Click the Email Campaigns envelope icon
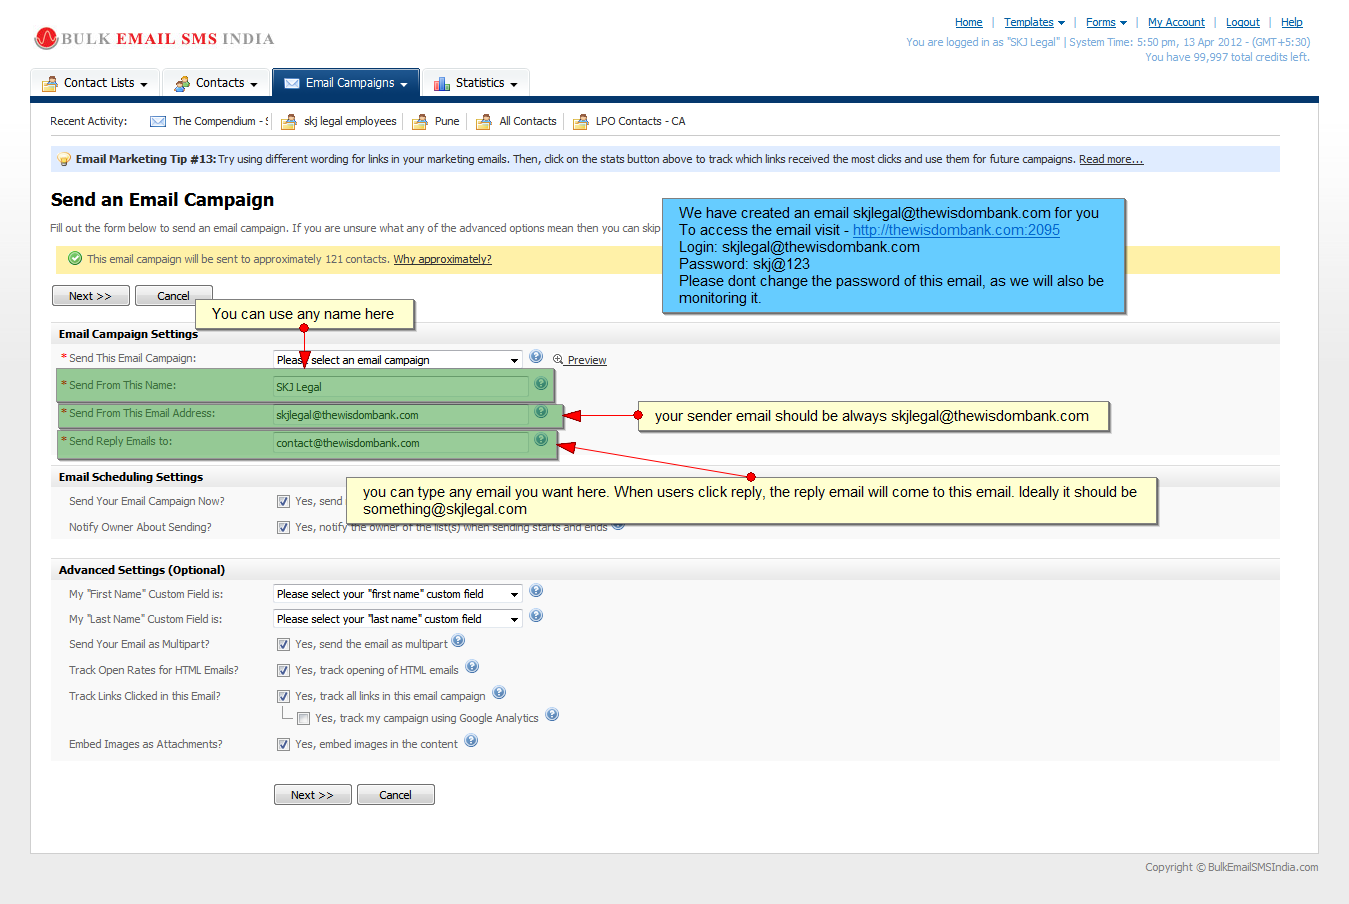Screen dimensions: 1349x904 pos(292,84)
